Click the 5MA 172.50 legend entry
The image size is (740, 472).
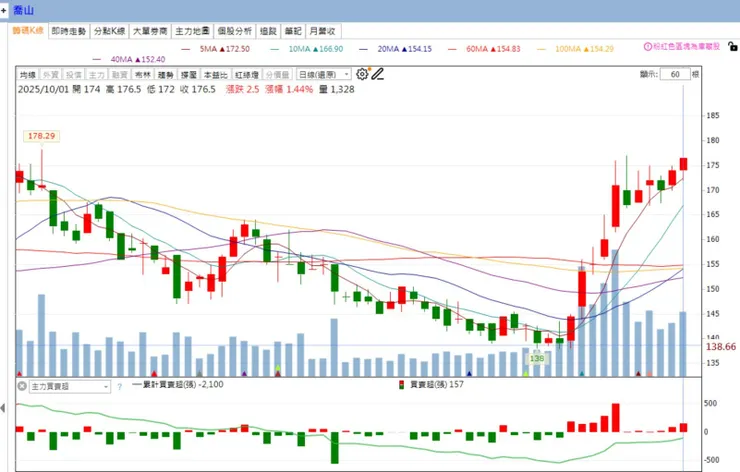tap(216, 49)
